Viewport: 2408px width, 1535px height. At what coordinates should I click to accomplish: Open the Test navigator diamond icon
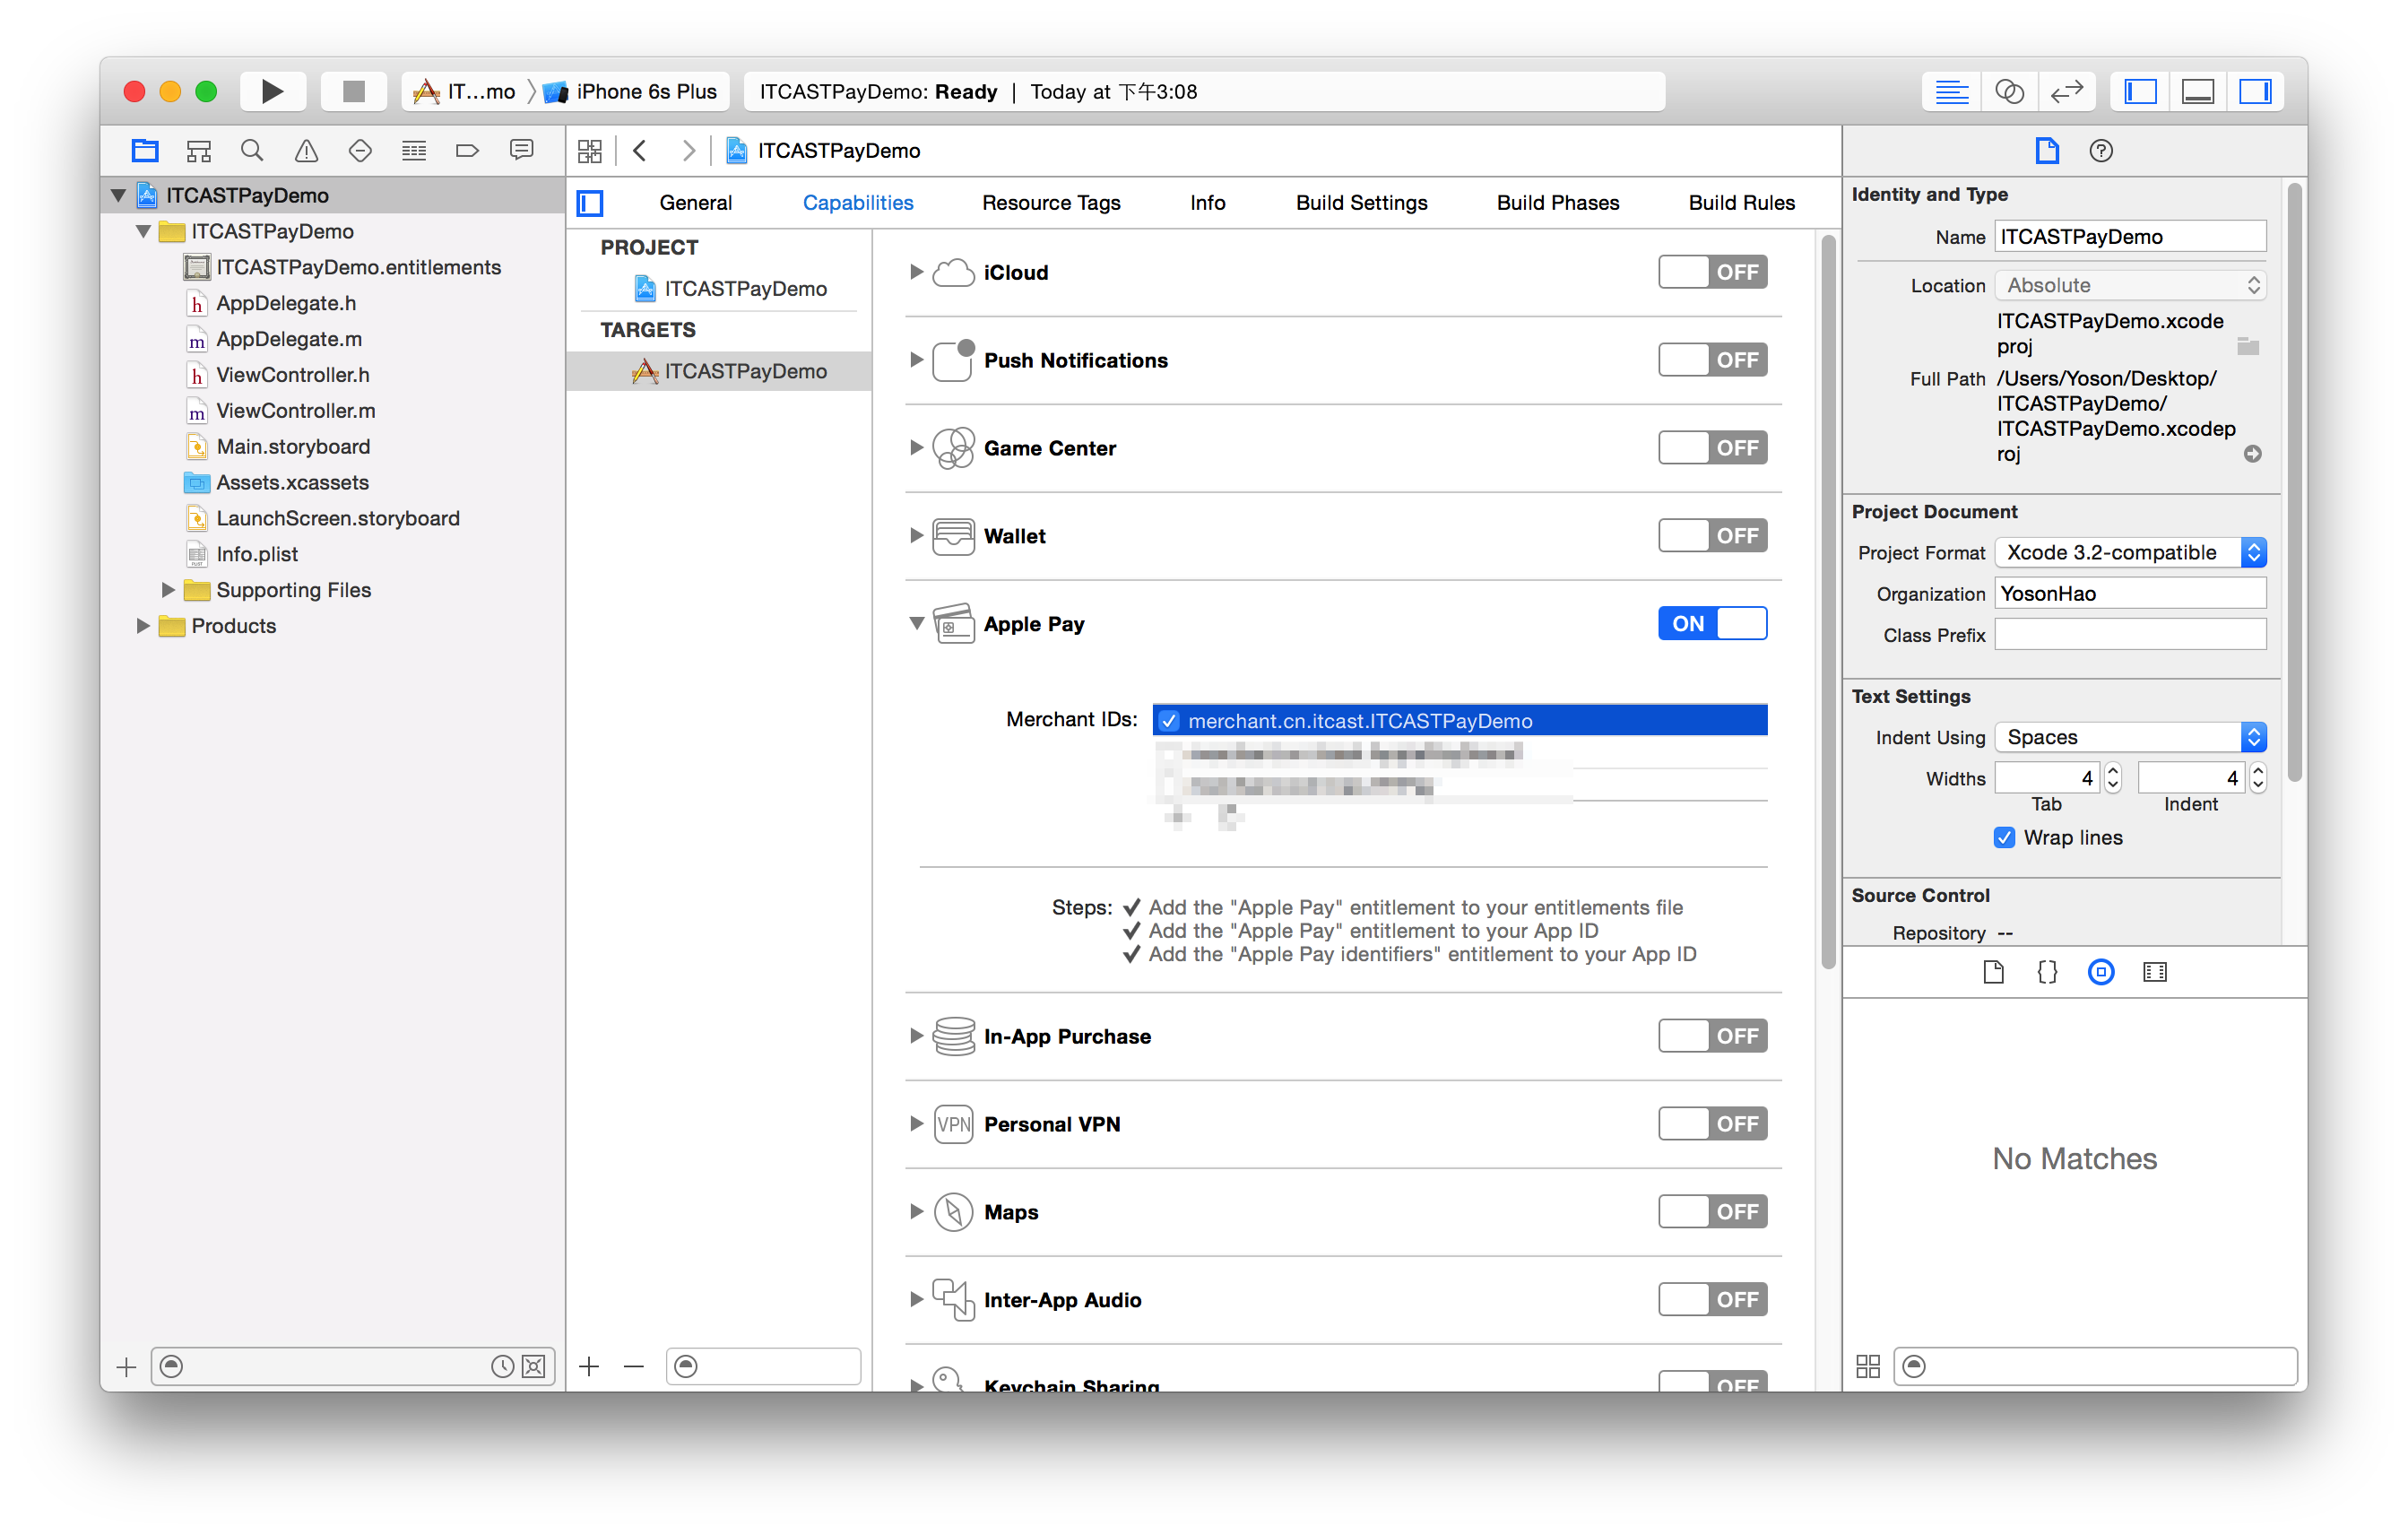click(x=360, y=150)
